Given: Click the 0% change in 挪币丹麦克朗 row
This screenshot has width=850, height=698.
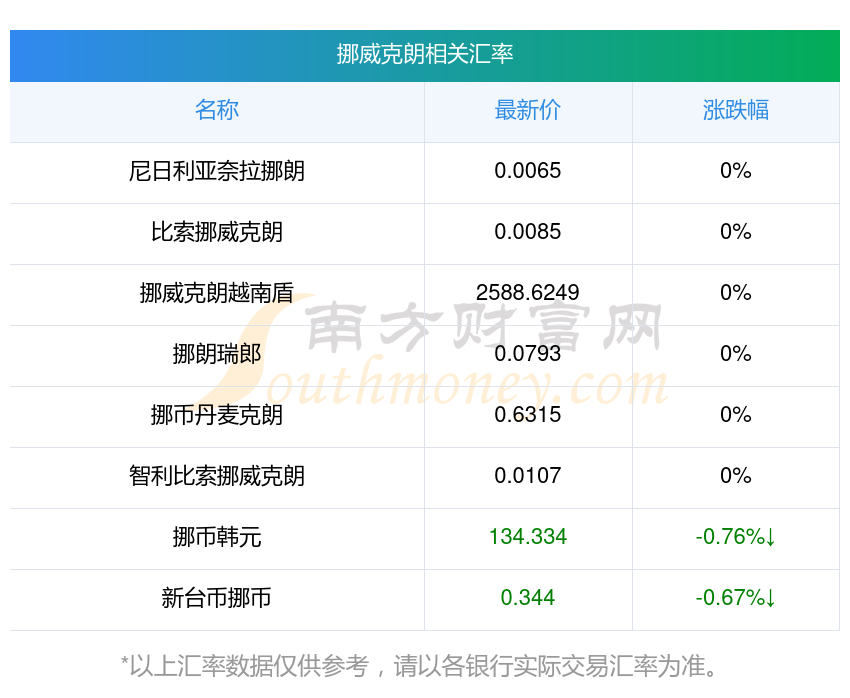Looking at the screenshot, I should tap(736, 415).
